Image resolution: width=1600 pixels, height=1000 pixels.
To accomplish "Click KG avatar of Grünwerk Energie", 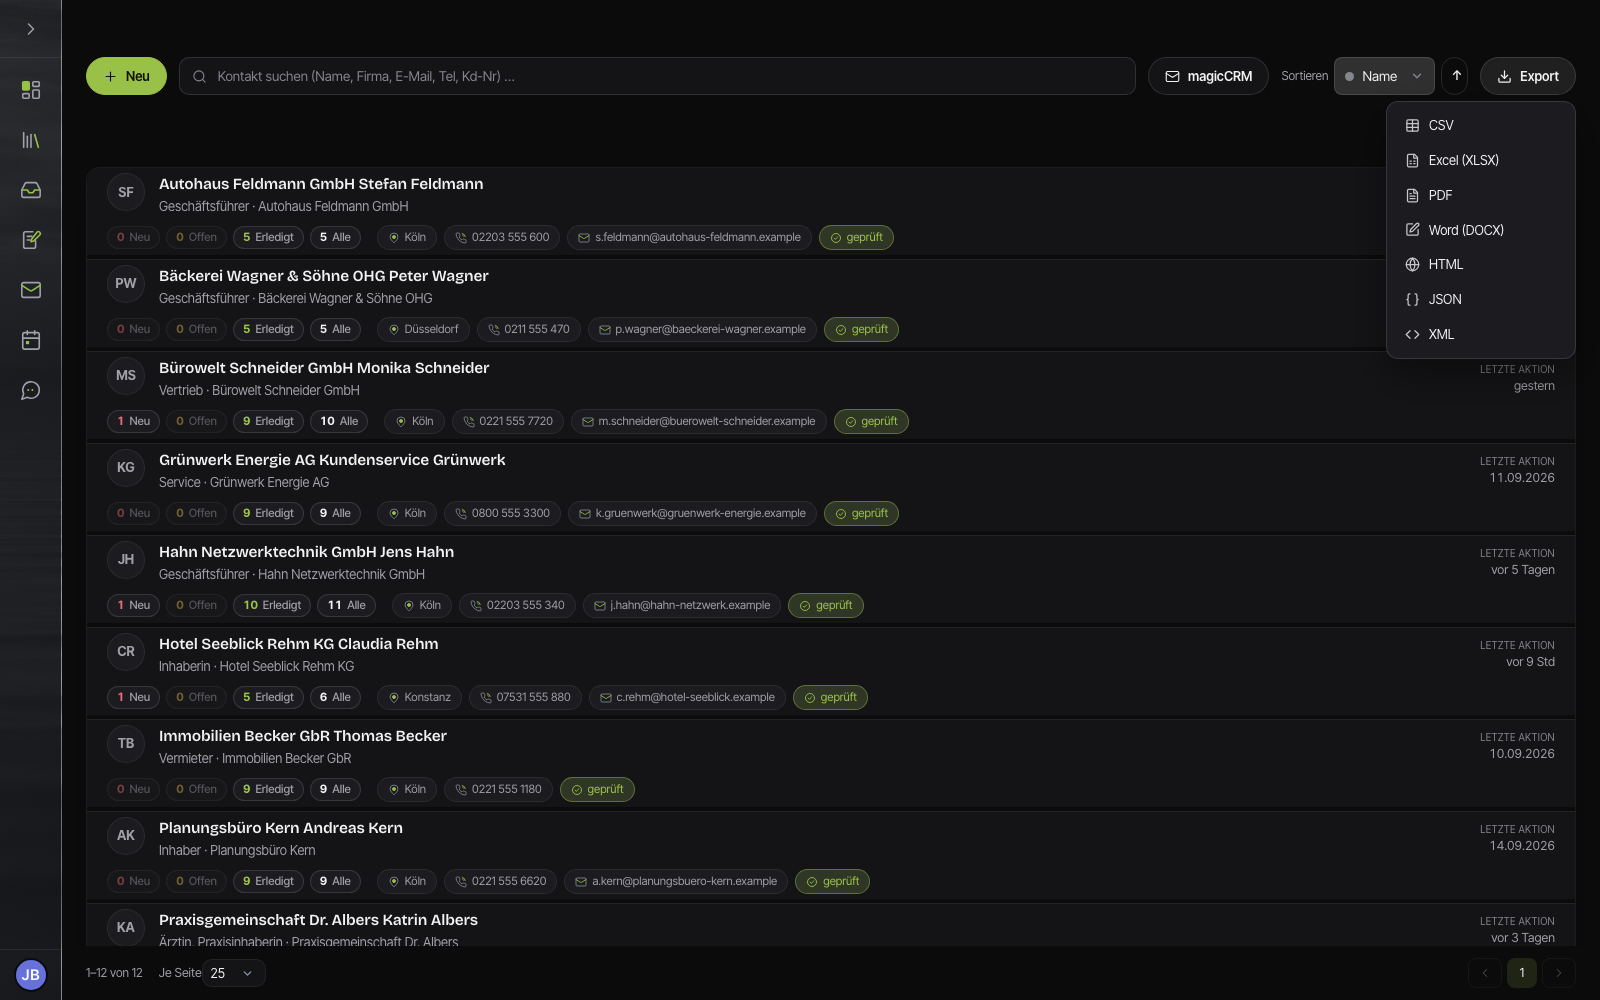I will (x=126, y=468).
